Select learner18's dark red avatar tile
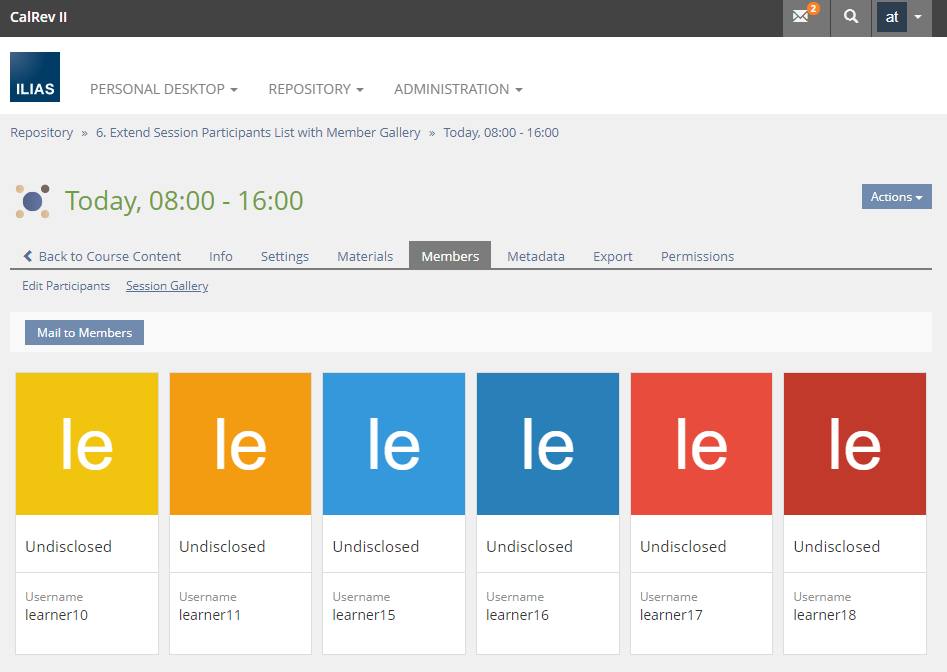 855,444
